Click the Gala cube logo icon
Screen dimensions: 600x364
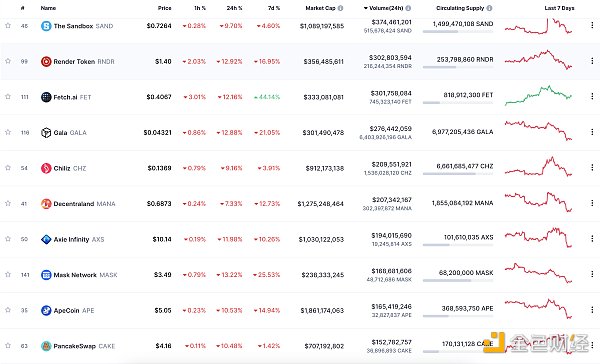(46, 132)
